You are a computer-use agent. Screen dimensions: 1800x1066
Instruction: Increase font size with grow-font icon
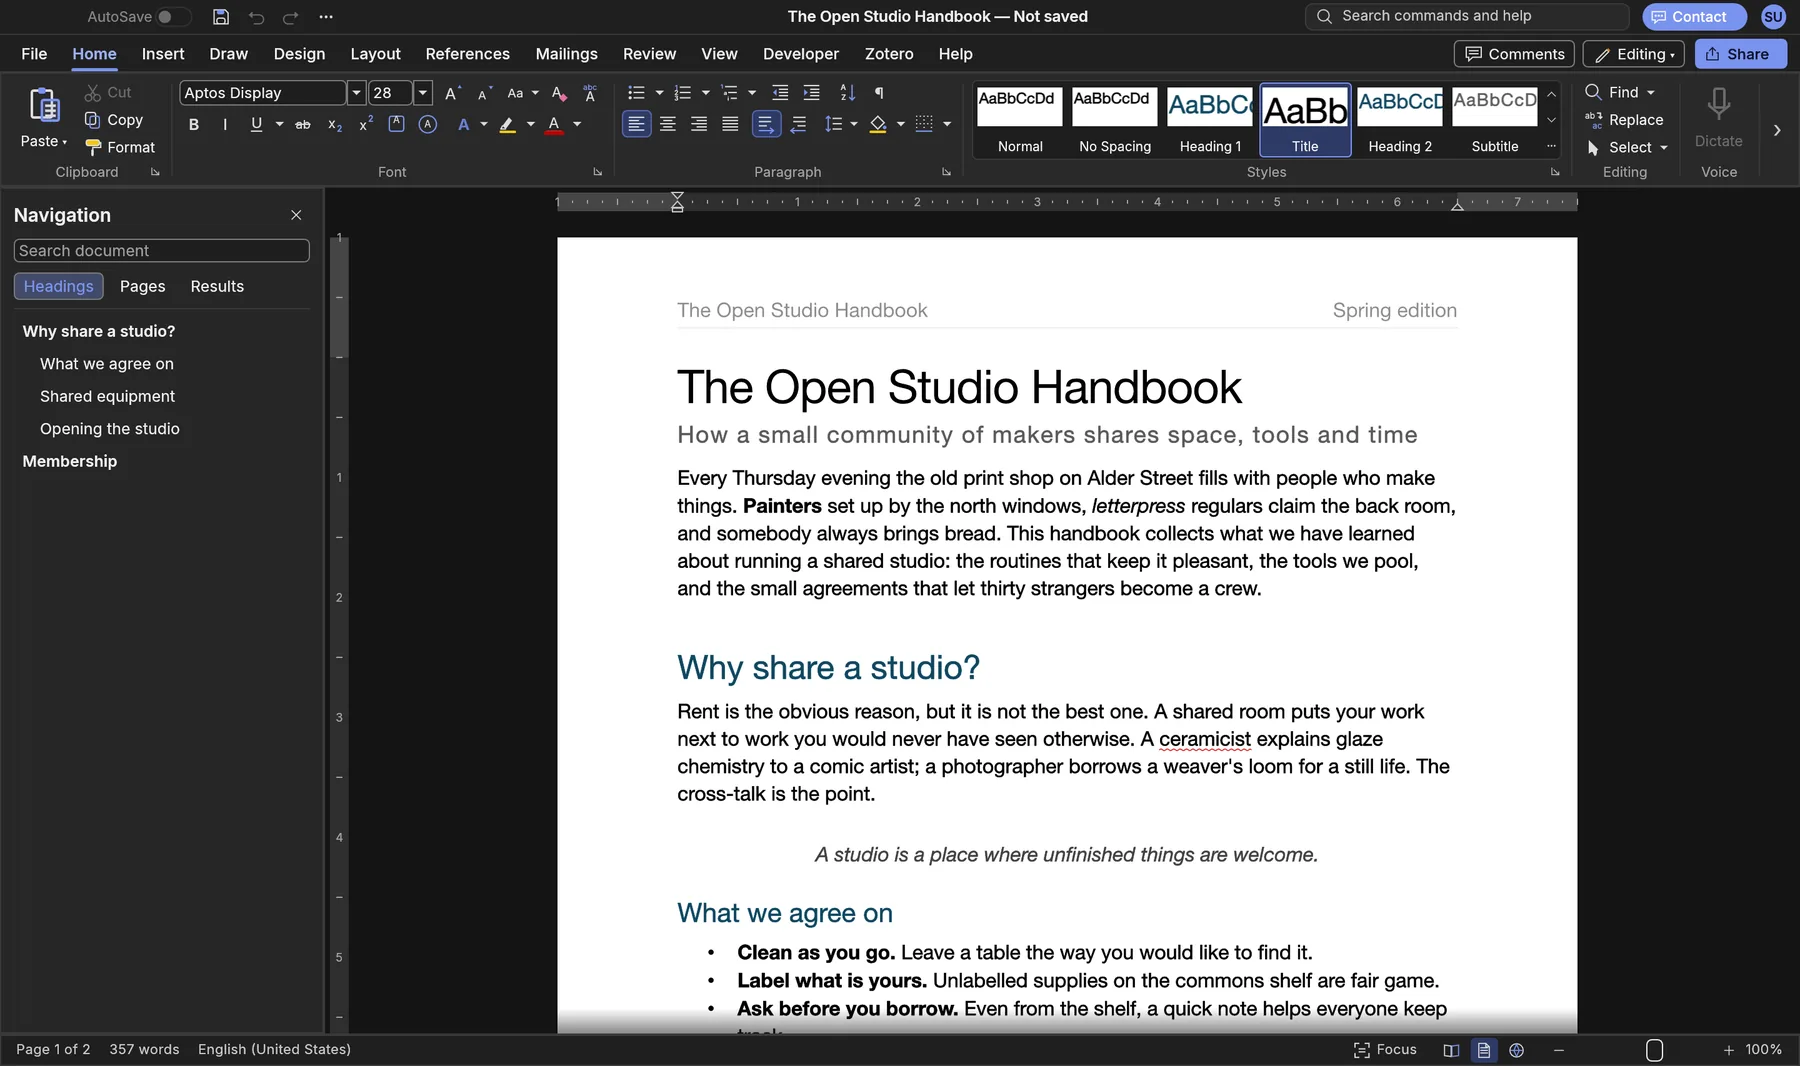click(453, 93)
